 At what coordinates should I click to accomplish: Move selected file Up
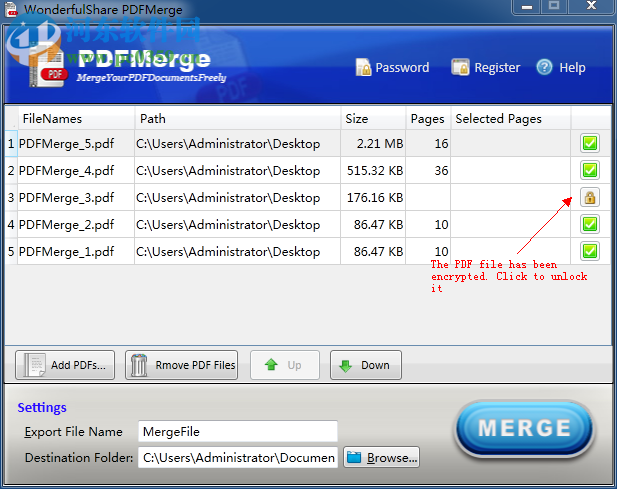tap(285, 365)
